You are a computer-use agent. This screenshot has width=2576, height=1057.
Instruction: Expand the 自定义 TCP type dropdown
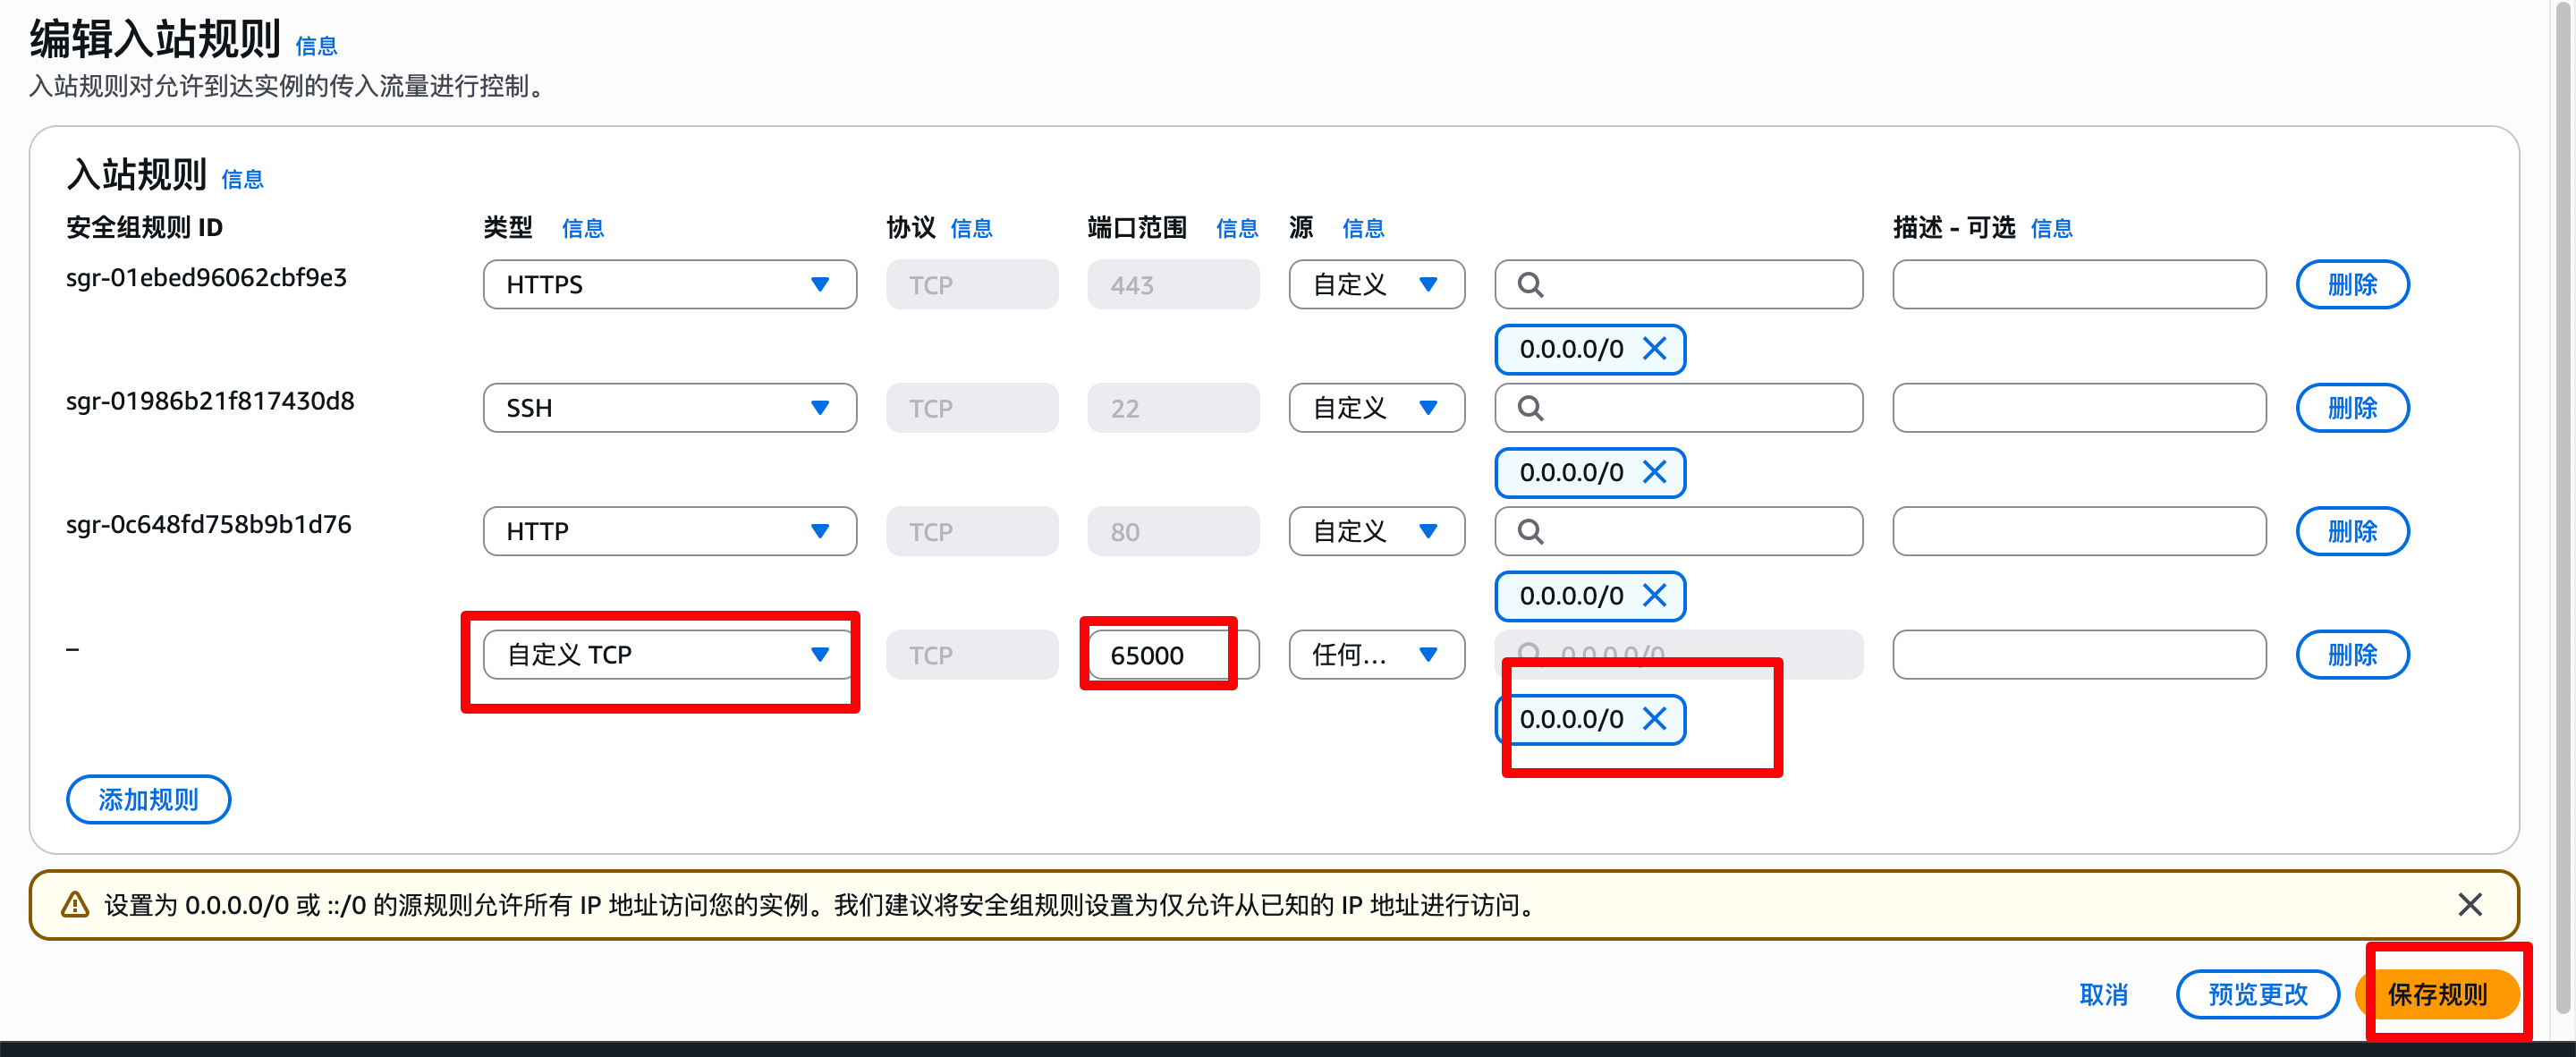(669, 655)
